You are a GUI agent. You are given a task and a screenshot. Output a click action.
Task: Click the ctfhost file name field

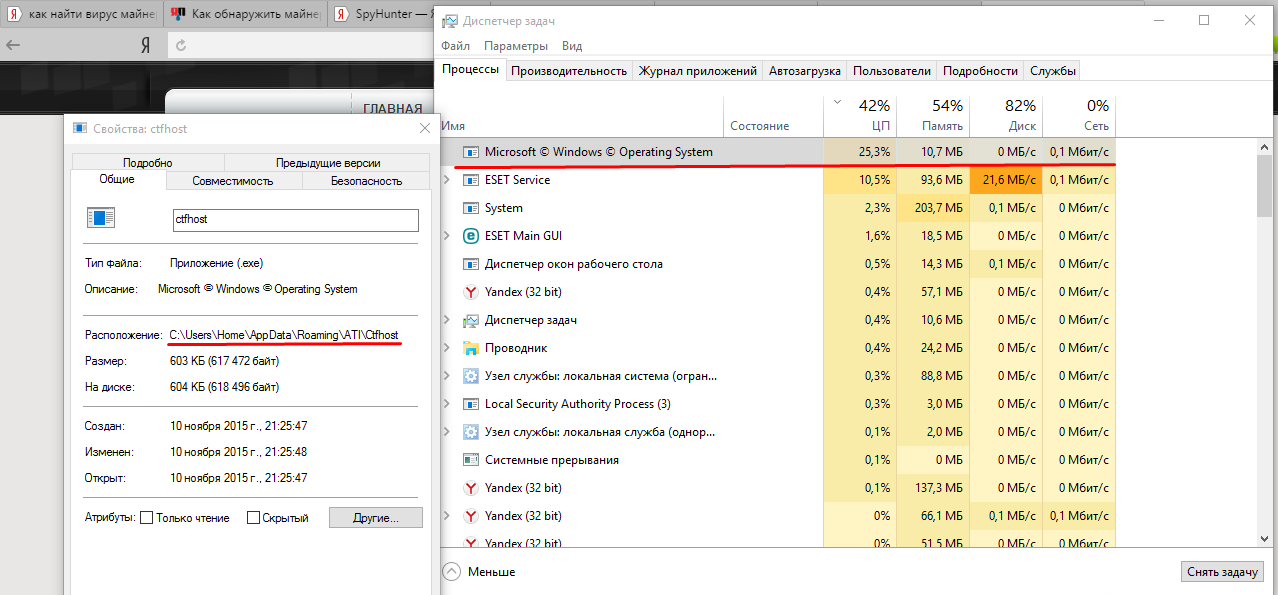[295, 219]
